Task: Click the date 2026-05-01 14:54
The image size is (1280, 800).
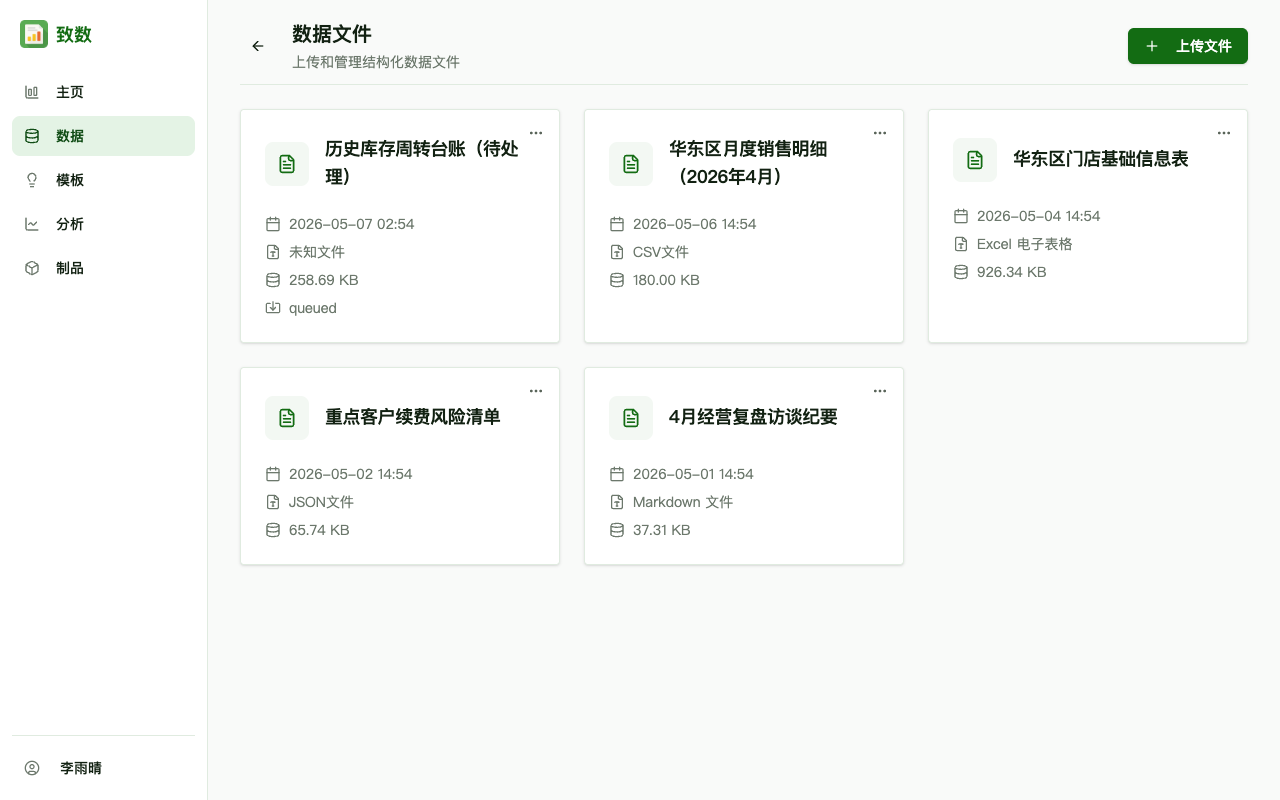Action: (694, 474)
